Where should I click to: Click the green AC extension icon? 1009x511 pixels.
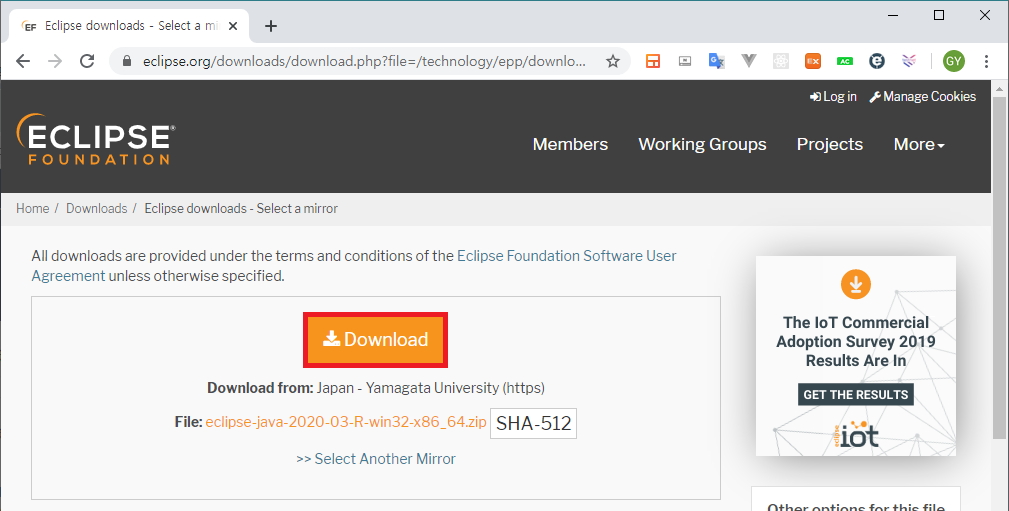(x=845, y=61)
